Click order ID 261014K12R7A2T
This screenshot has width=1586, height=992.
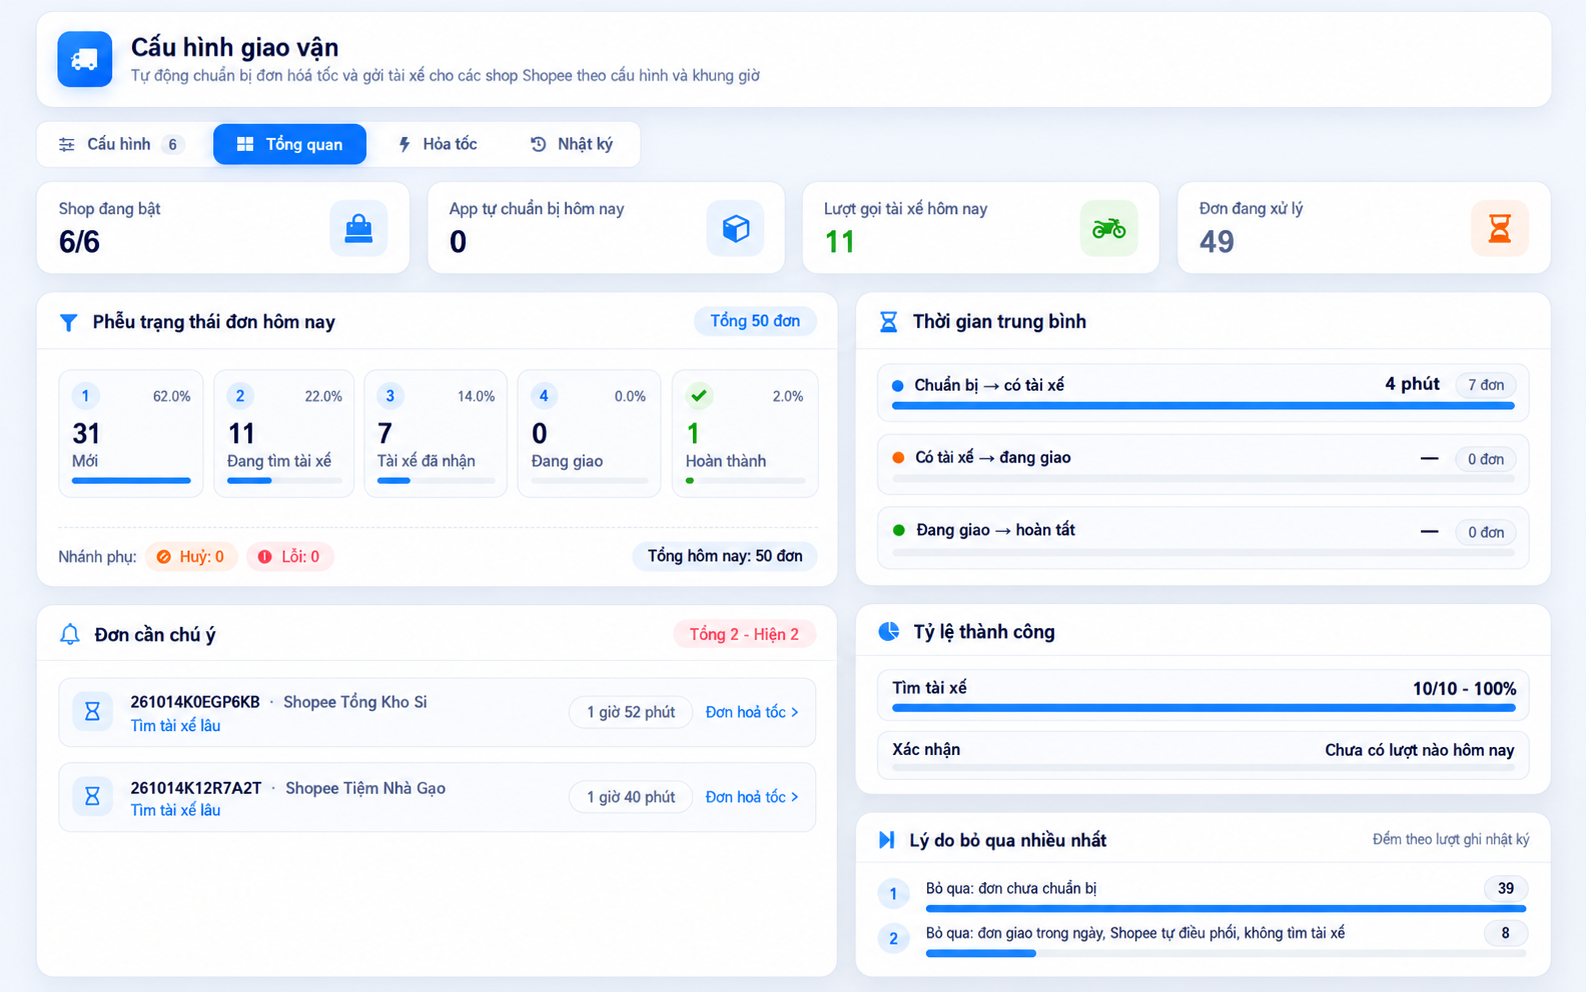pos(196,788)
